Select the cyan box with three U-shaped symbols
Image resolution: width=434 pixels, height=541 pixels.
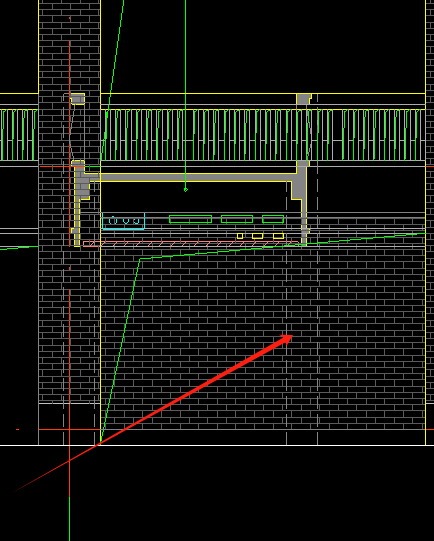pos(124,221)
